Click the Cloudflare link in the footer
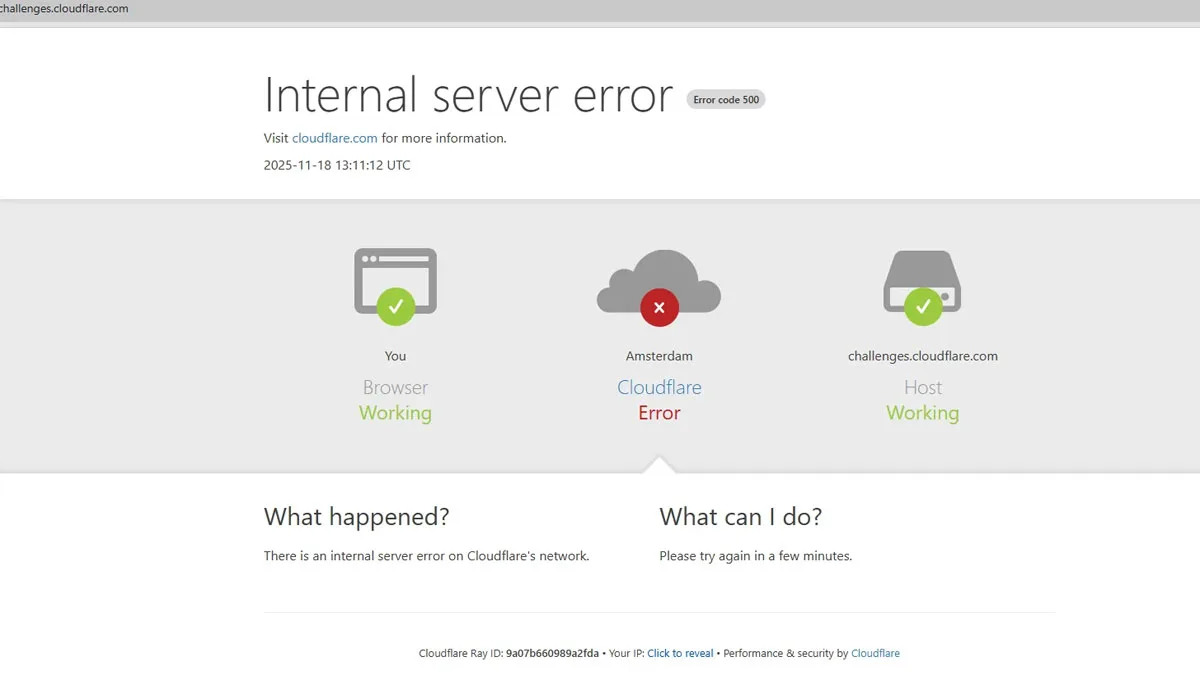Image resolution: width=1200 pixels, height=675 pixels. tap(875, 653)
